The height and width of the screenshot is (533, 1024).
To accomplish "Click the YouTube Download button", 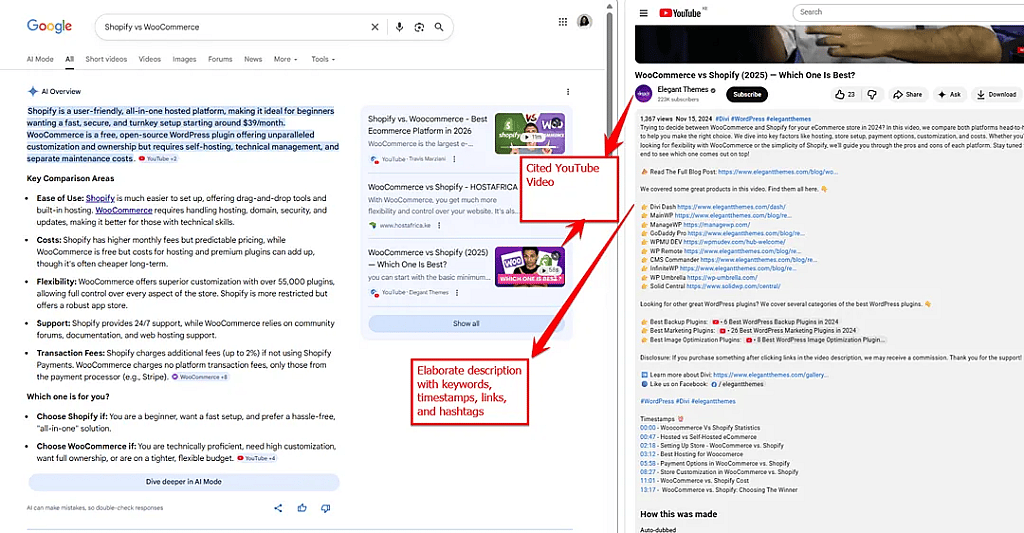I will tap(997, 95).
